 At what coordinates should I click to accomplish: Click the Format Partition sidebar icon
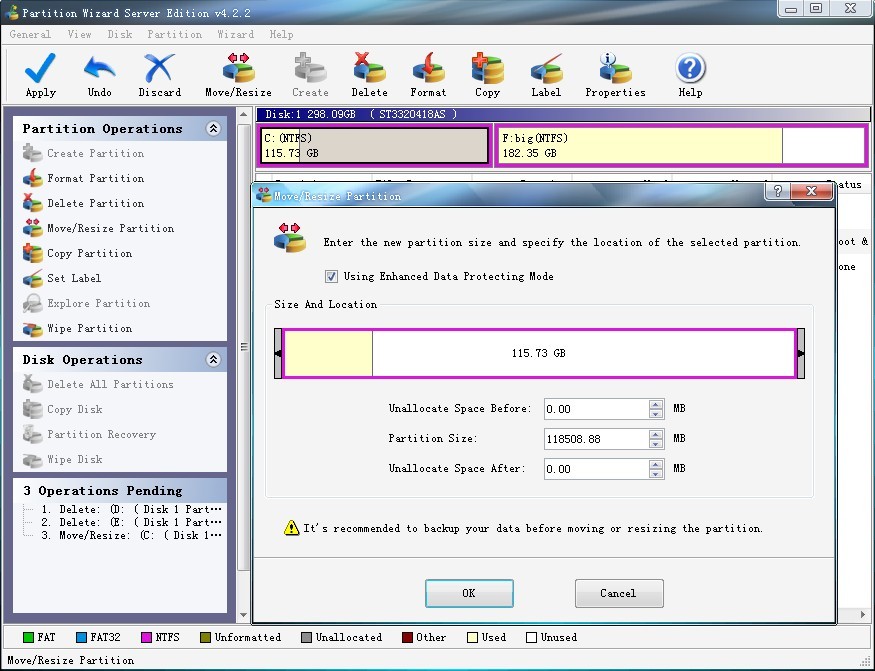pos(32,178)
